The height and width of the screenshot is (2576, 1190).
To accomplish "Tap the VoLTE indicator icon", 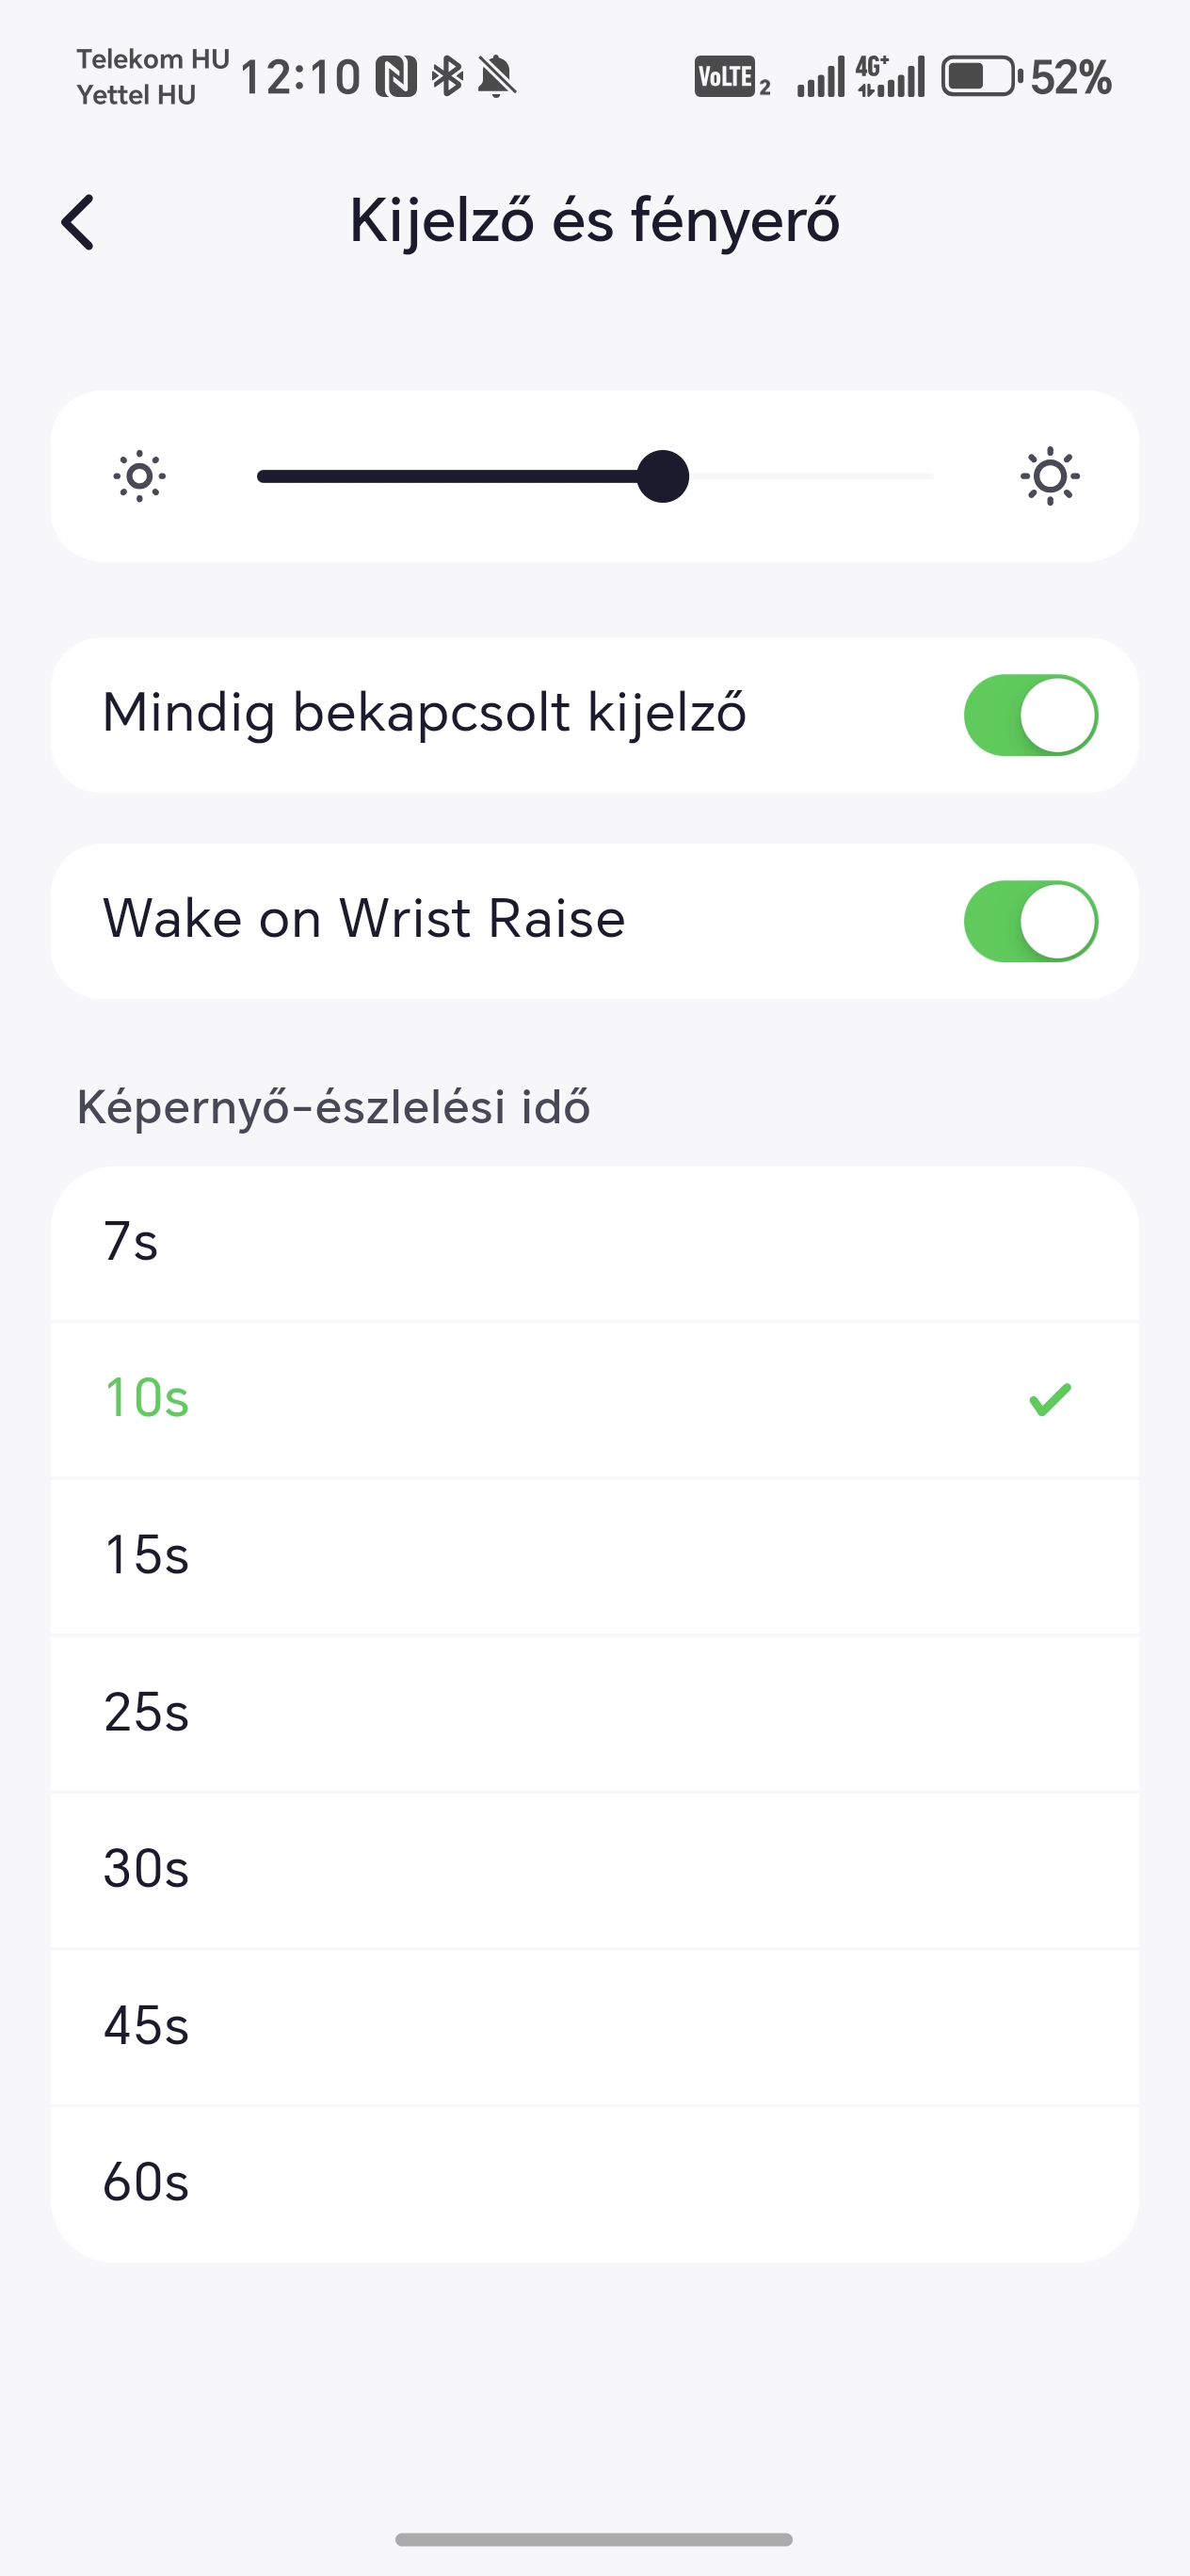I will point(733,77).
